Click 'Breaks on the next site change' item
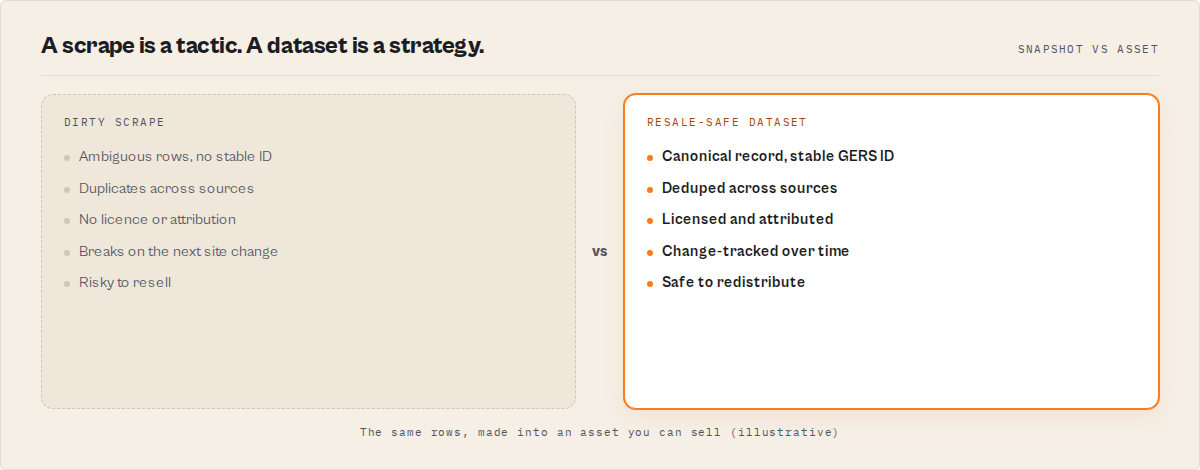 click(x=179, y=251)
